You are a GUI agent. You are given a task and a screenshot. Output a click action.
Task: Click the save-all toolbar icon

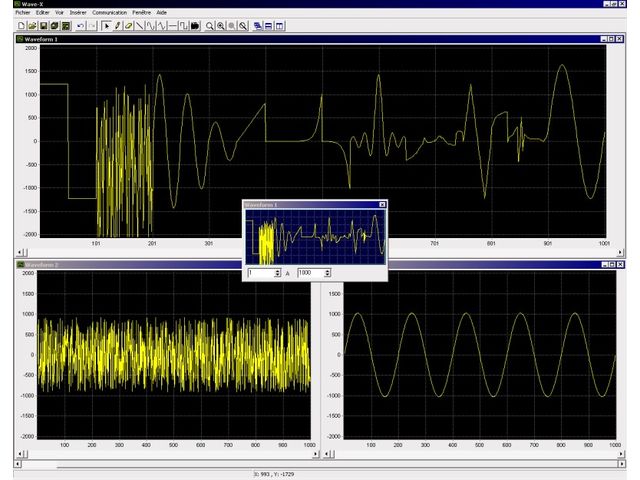click(x=54, y=26)
